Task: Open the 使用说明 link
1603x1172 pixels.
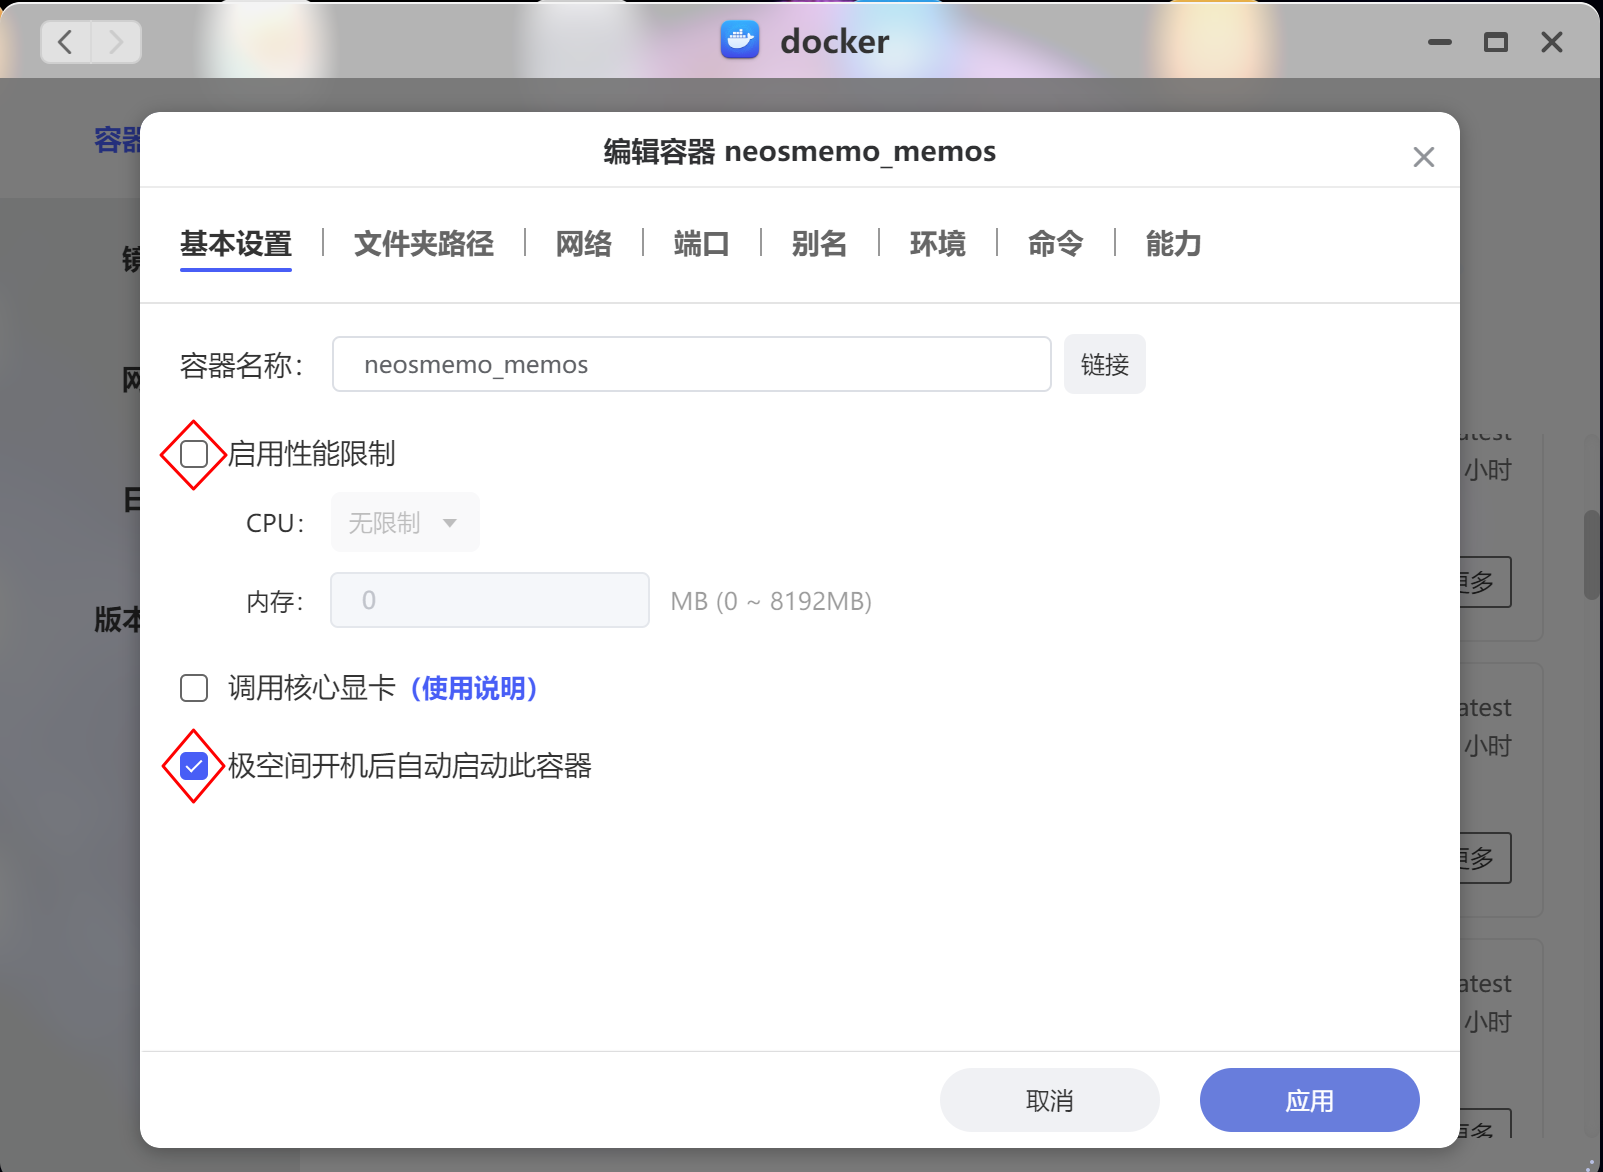Action: click(x=474, y=688)
